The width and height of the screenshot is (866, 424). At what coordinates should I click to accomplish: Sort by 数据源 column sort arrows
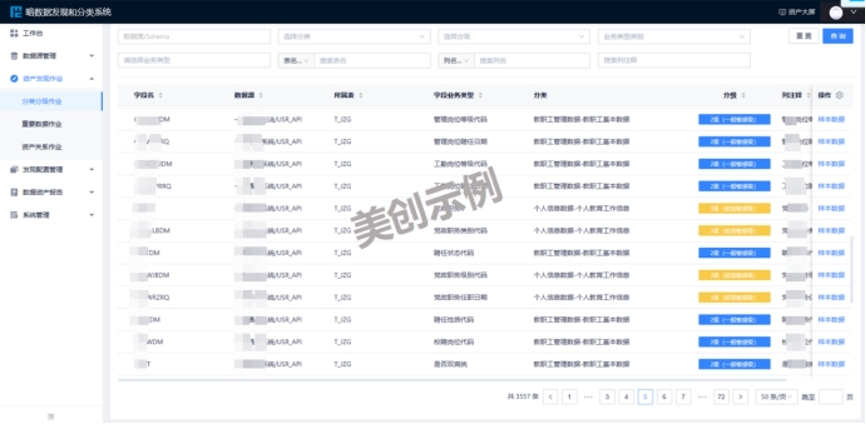pyautogui.click(x=261, y=96)
